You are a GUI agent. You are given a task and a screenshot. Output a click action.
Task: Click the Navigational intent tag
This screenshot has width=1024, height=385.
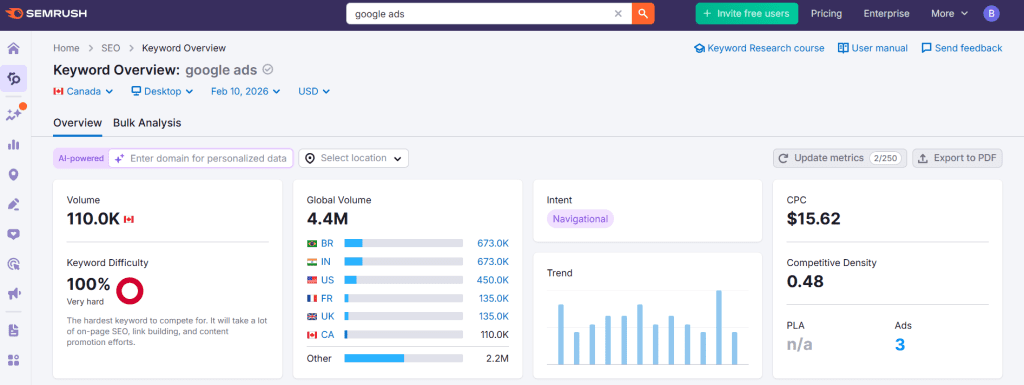click(580, 219)
